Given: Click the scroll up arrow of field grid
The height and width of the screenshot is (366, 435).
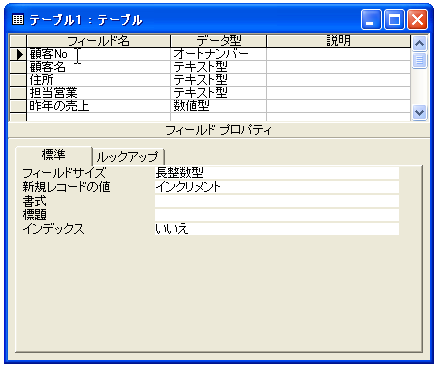Looking at the screenshot, I should pyautogui.click(x=419, y=43).
